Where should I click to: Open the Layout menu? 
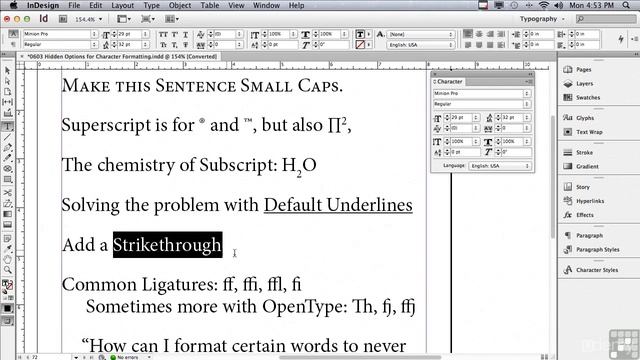(122, 6)
